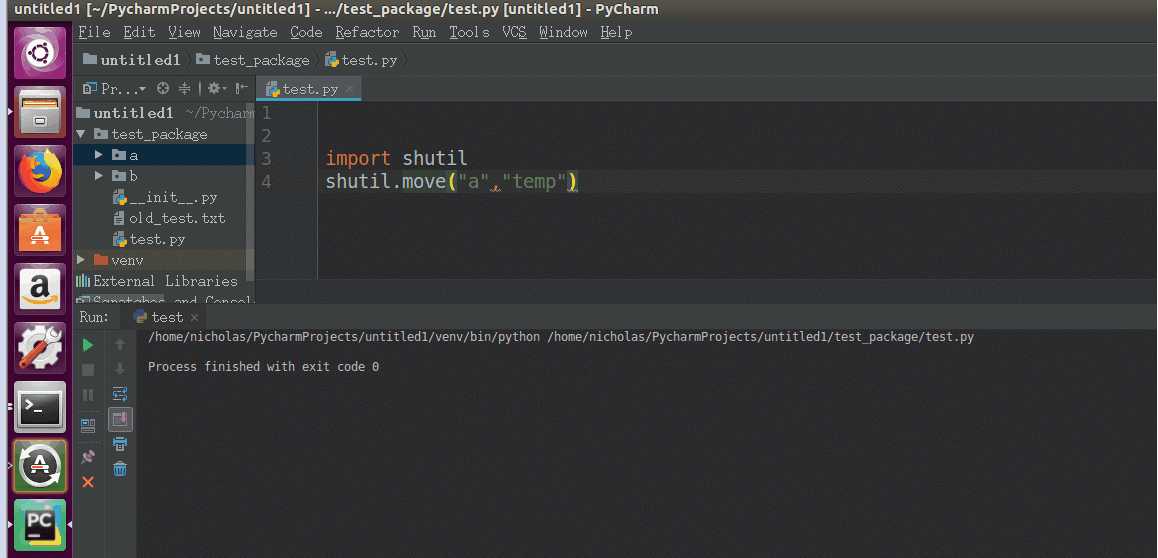Image resolution: width=1158 pixels, height=558 pixels.
Task: Open the Code menu
Action: (306, 32)
